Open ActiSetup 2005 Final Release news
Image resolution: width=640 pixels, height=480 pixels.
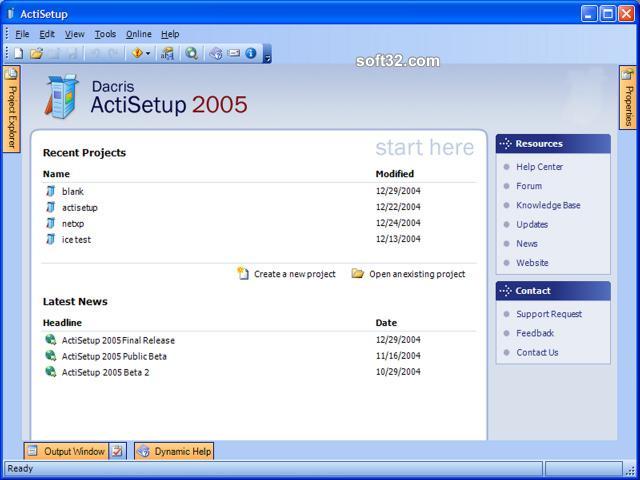pos(118,340)
